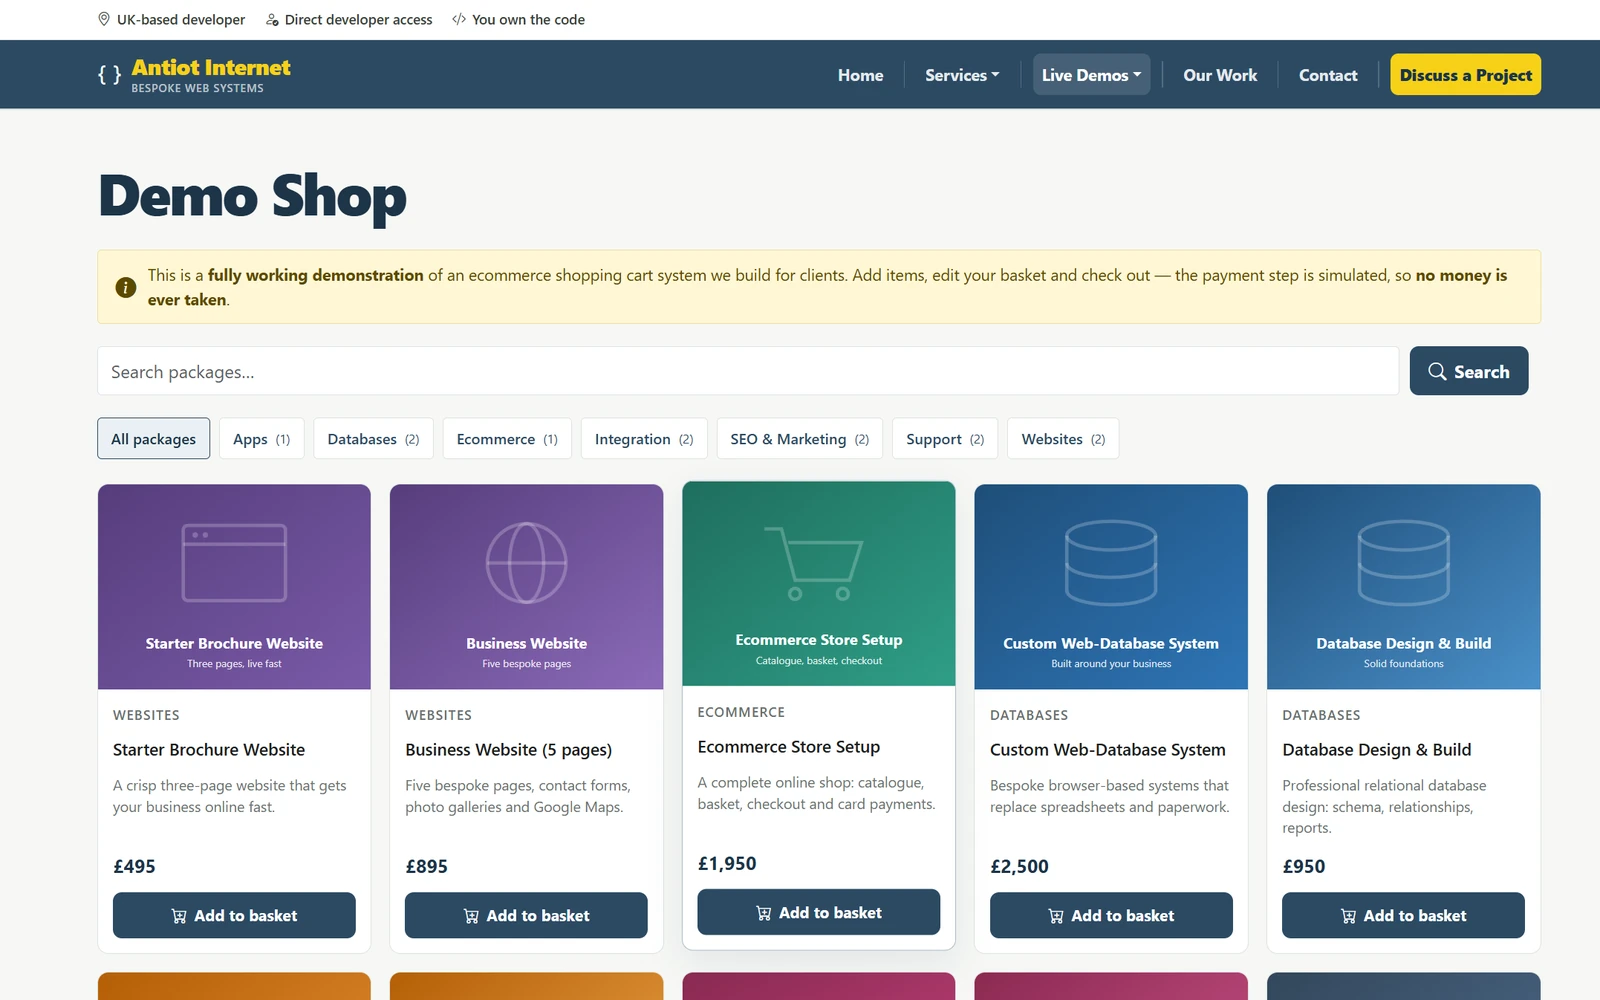The width and height of the screenshot is (1600, 1000).
Task: Click the globe icon on Business Website card
Action: pos(526,563)
